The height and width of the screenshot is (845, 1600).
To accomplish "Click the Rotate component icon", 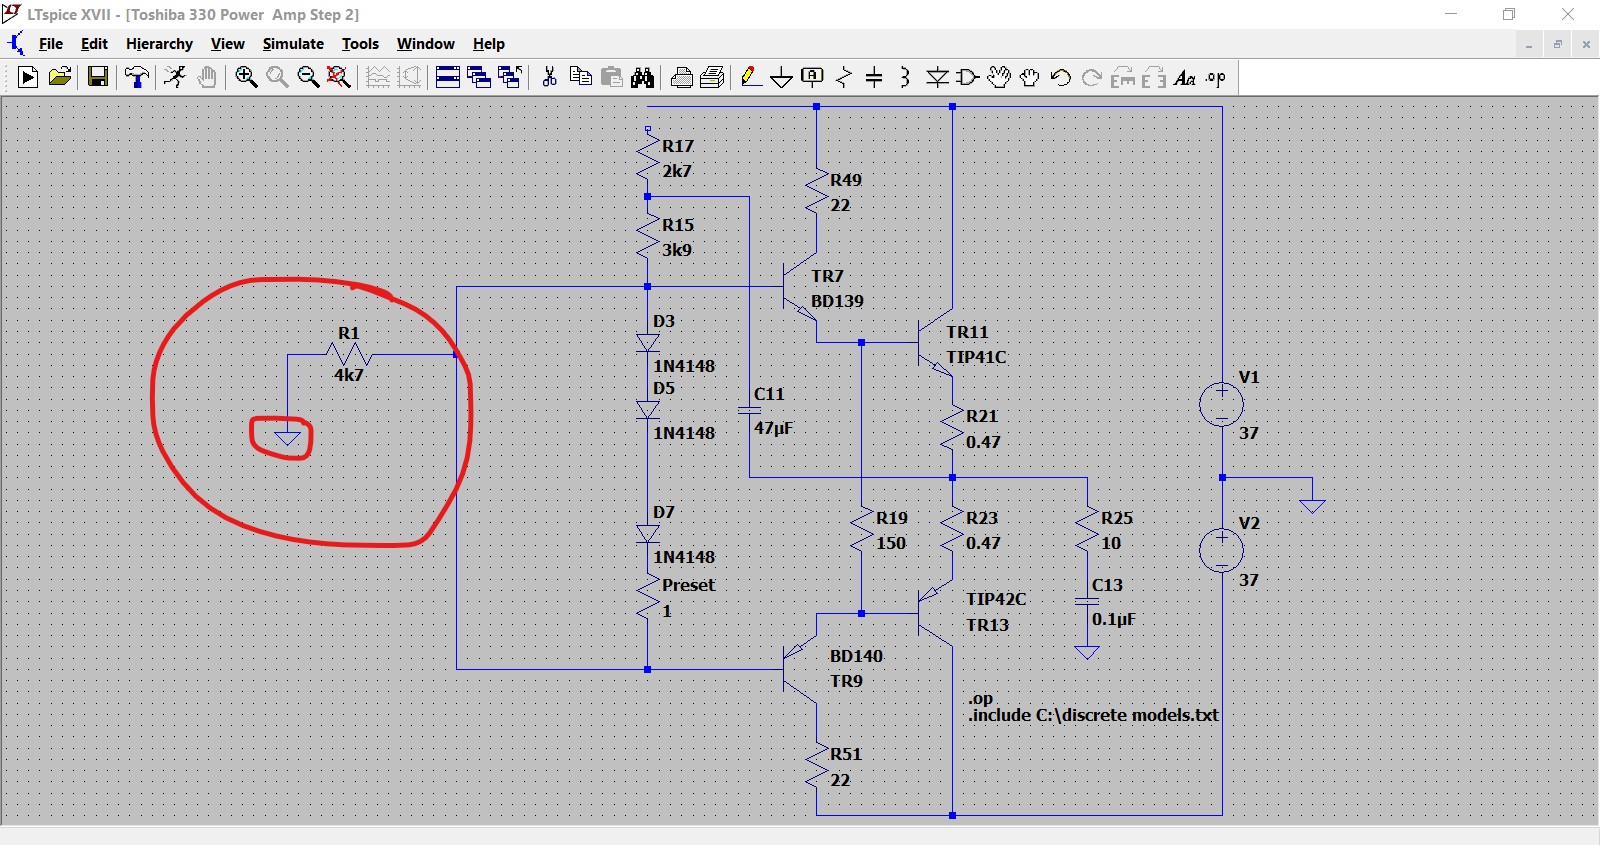I will point(1123,77).
